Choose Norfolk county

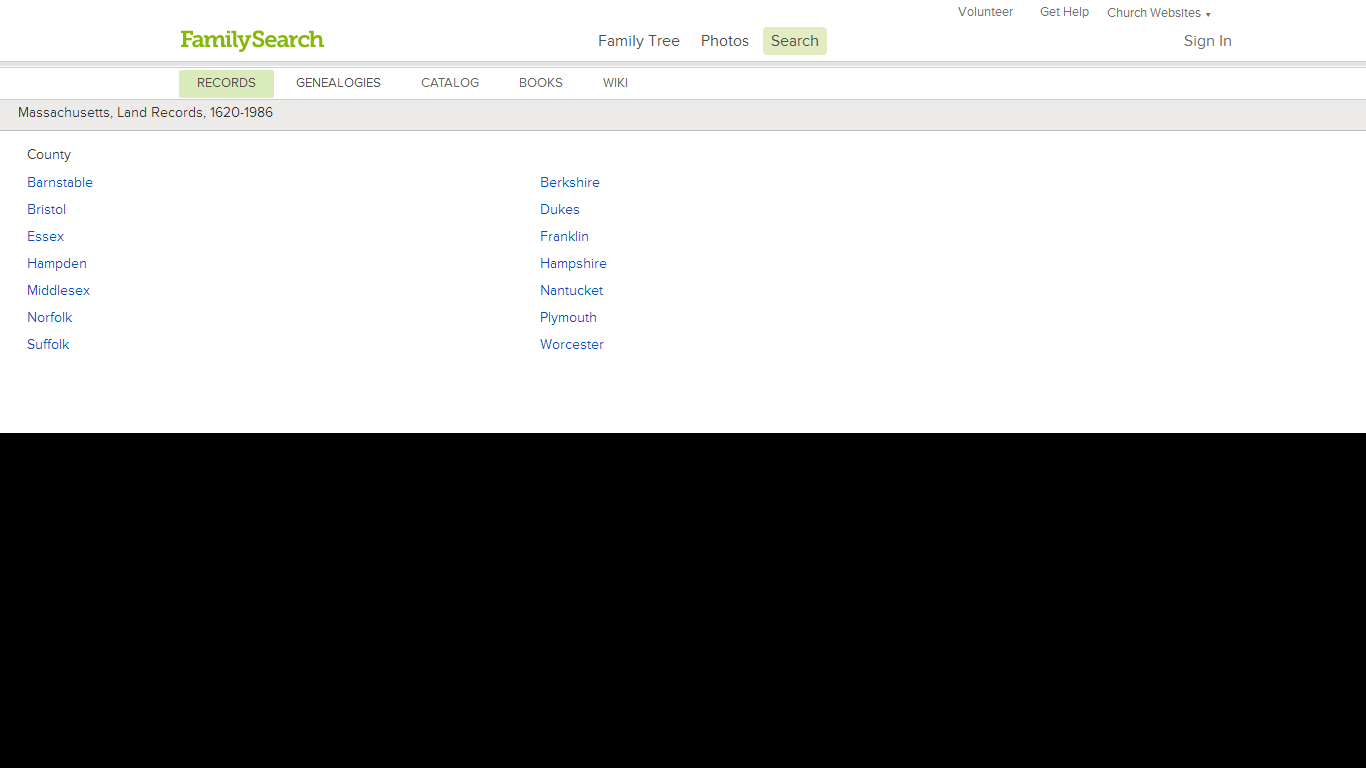point(50,318)
